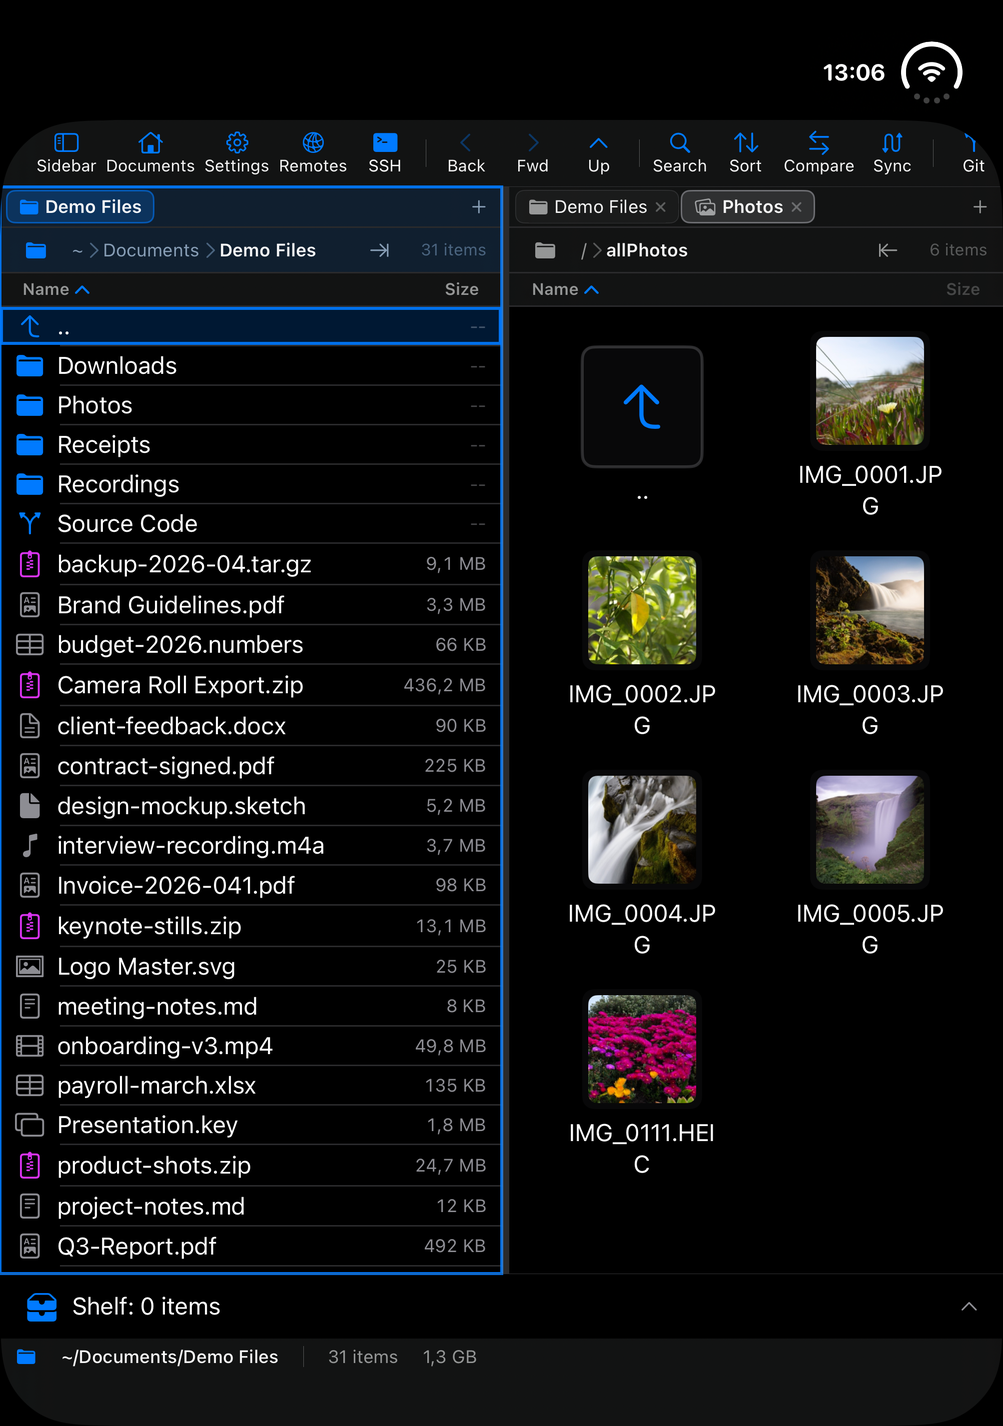This screenshot has width=1003, height=1426.
Task: Select IMG_0002.JPG lemon thumbnail
Action: 642,610
